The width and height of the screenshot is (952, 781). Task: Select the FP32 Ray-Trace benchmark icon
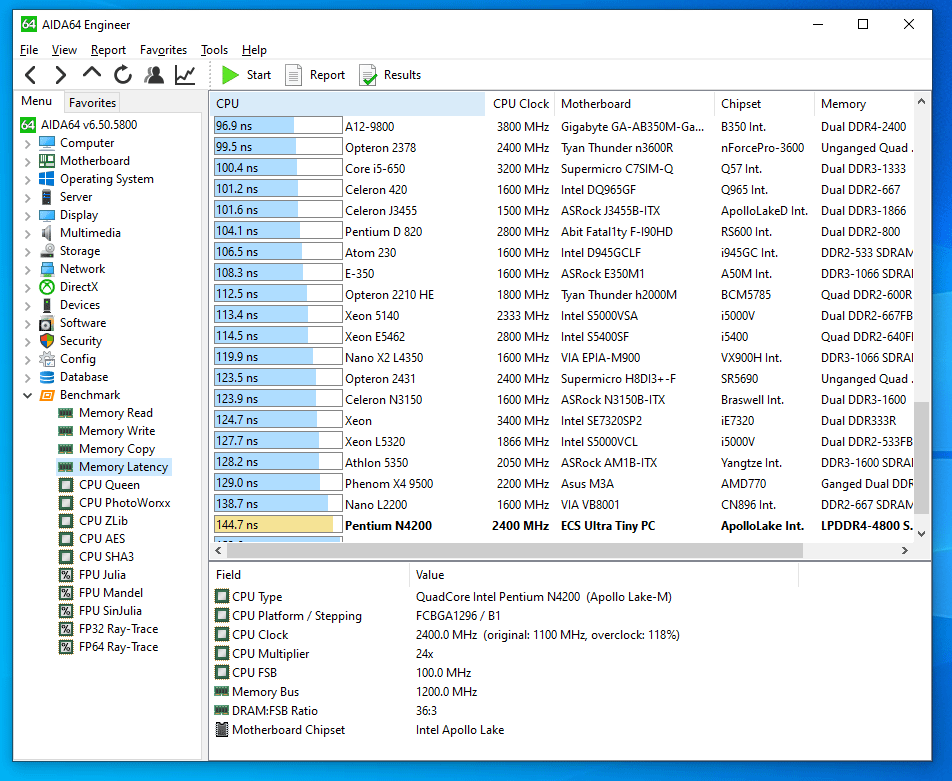coord(66,629)
